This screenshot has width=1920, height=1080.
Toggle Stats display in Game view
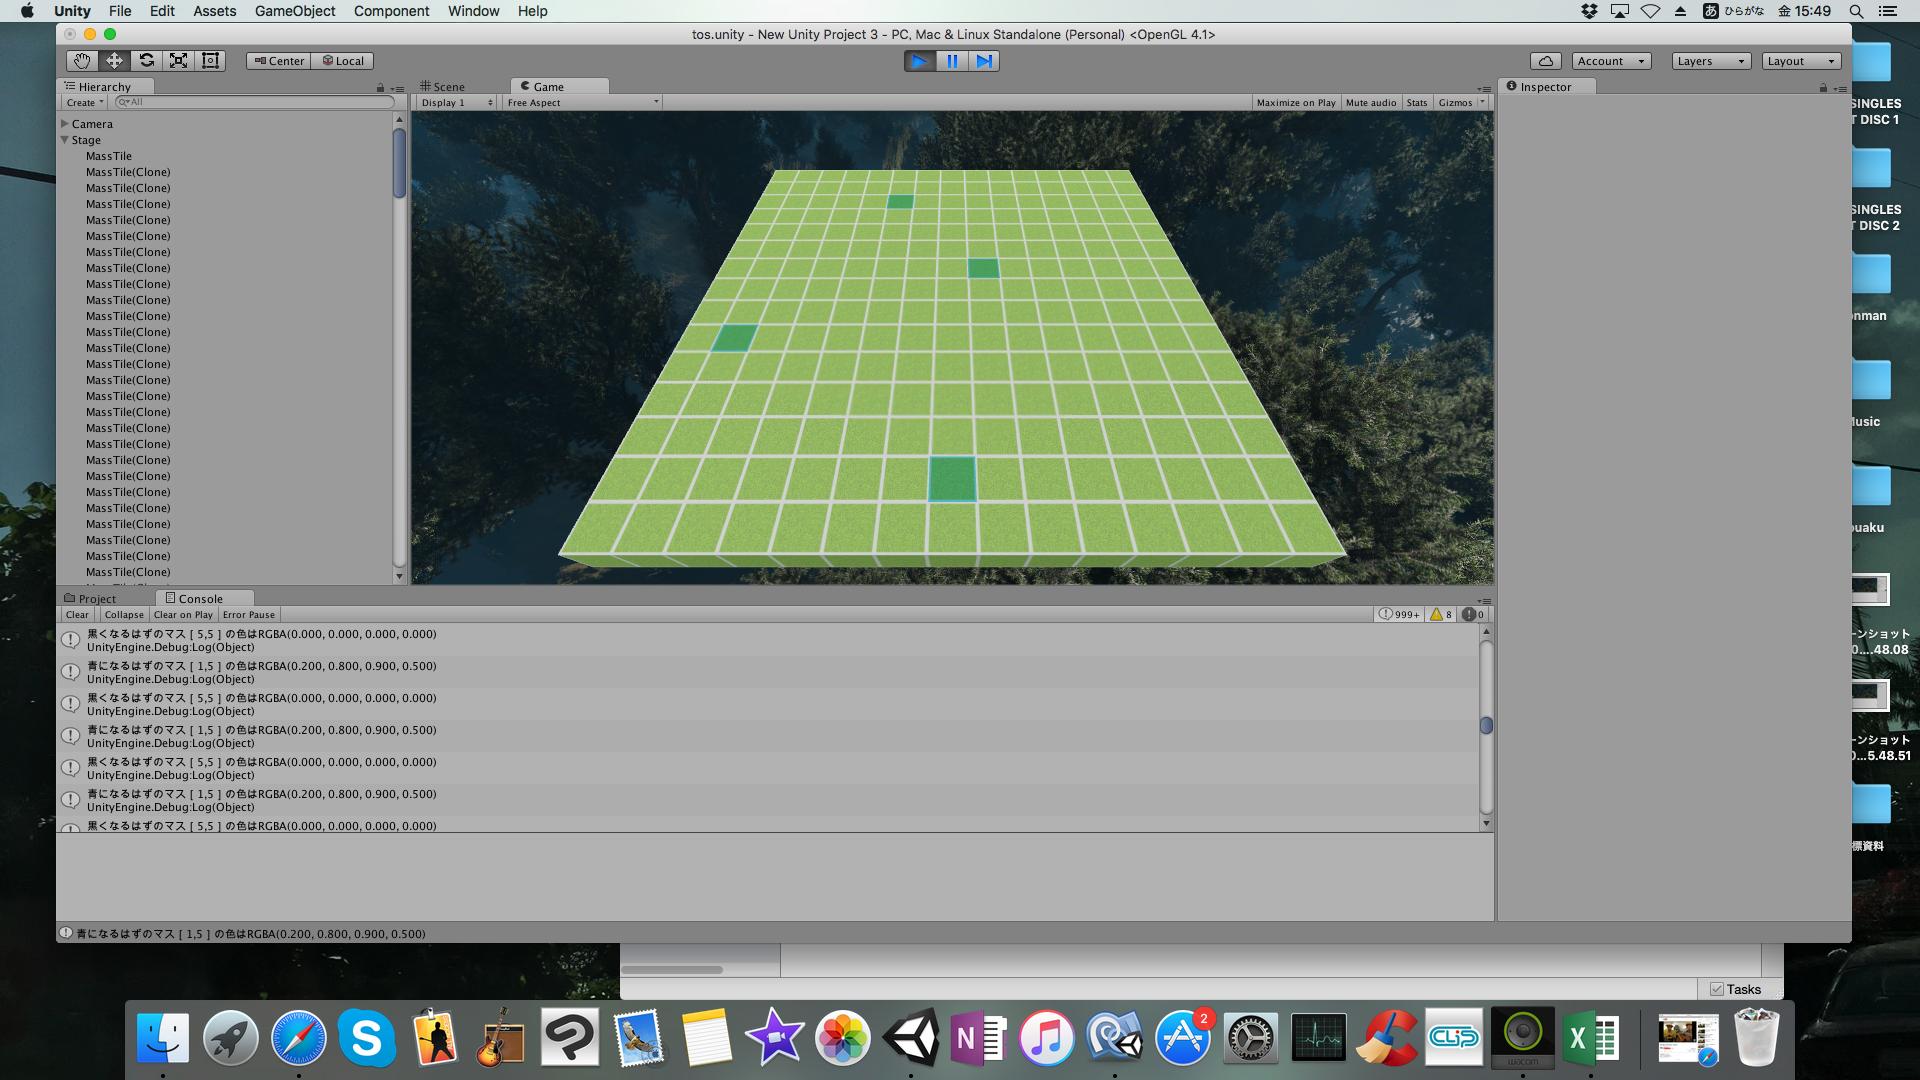click(1415, 102)
